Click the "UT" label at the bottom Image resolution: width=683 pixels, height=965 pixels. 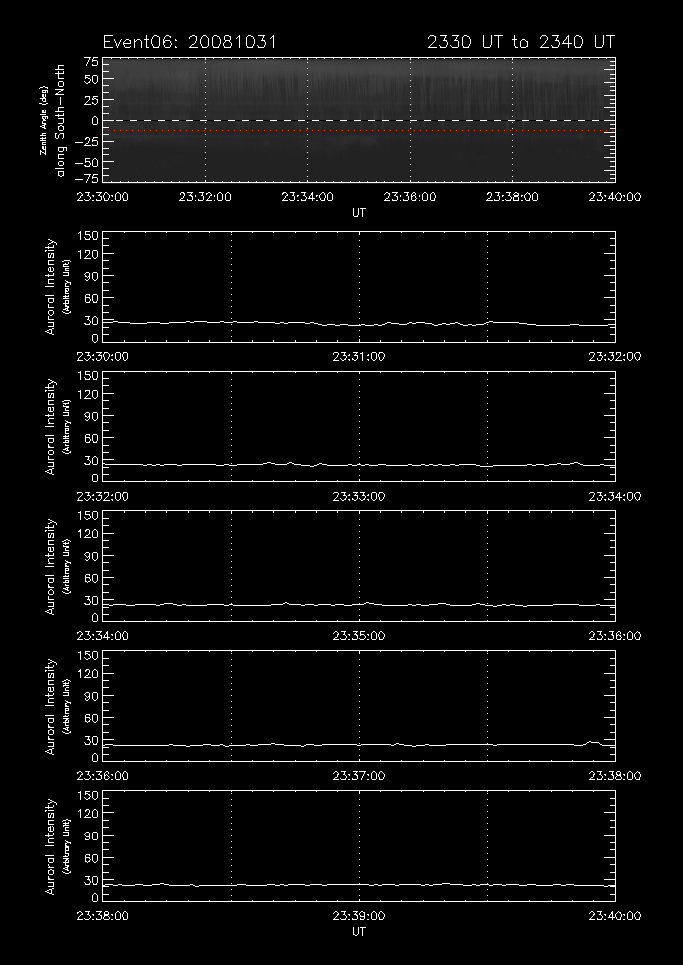click(x=359, y=932)
